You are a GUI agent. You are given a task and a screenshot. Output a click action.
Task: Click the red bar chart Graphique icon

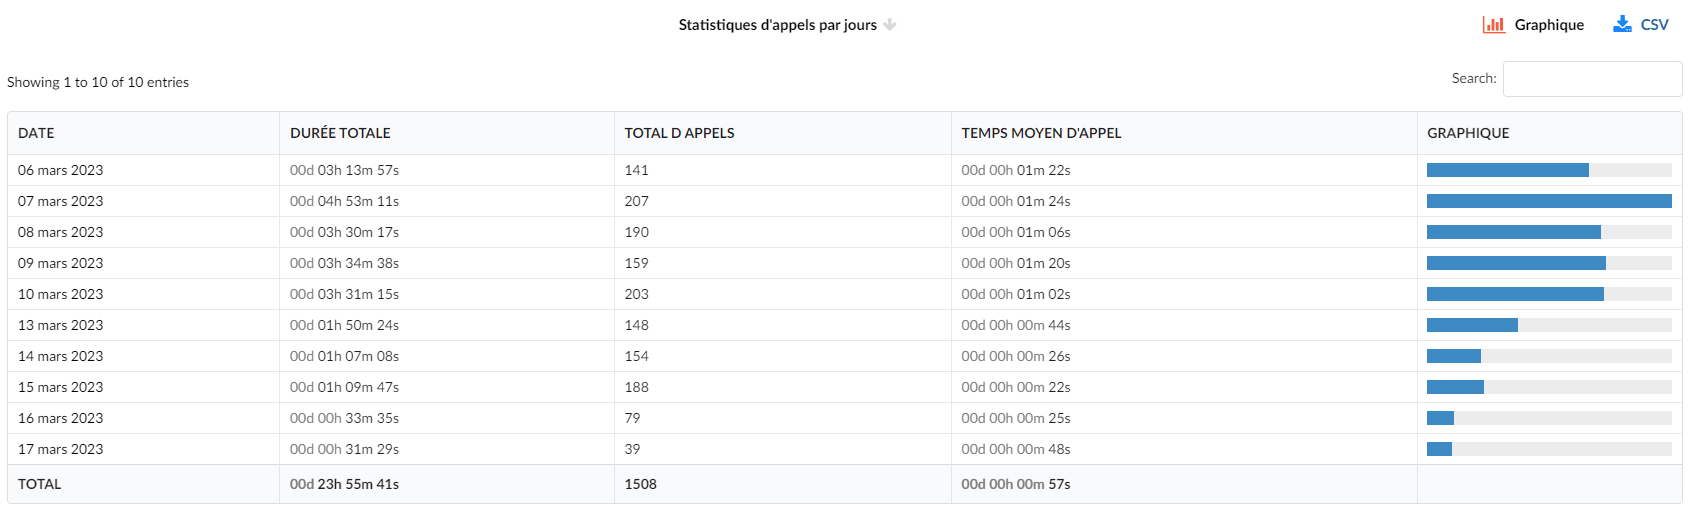tap(1493, 25)
